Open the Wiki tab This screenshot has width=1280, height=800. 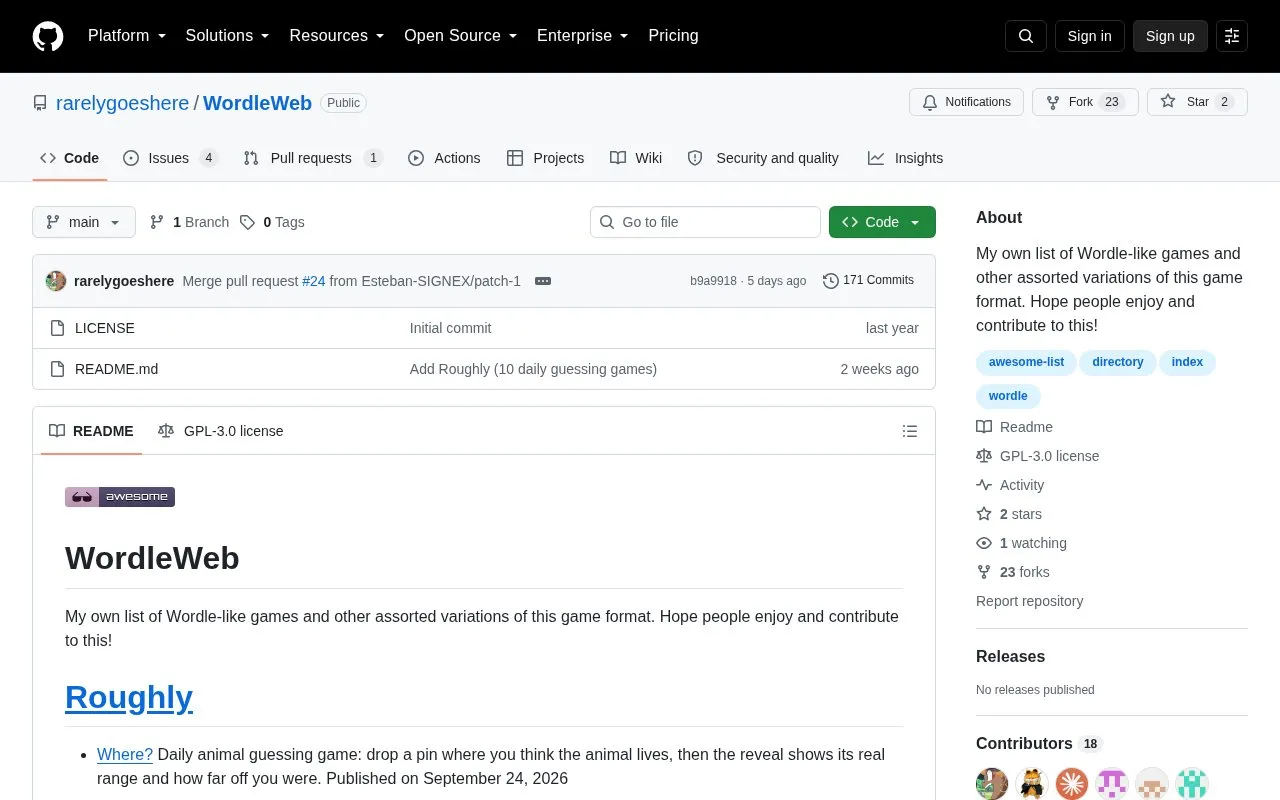click(636, 158)
